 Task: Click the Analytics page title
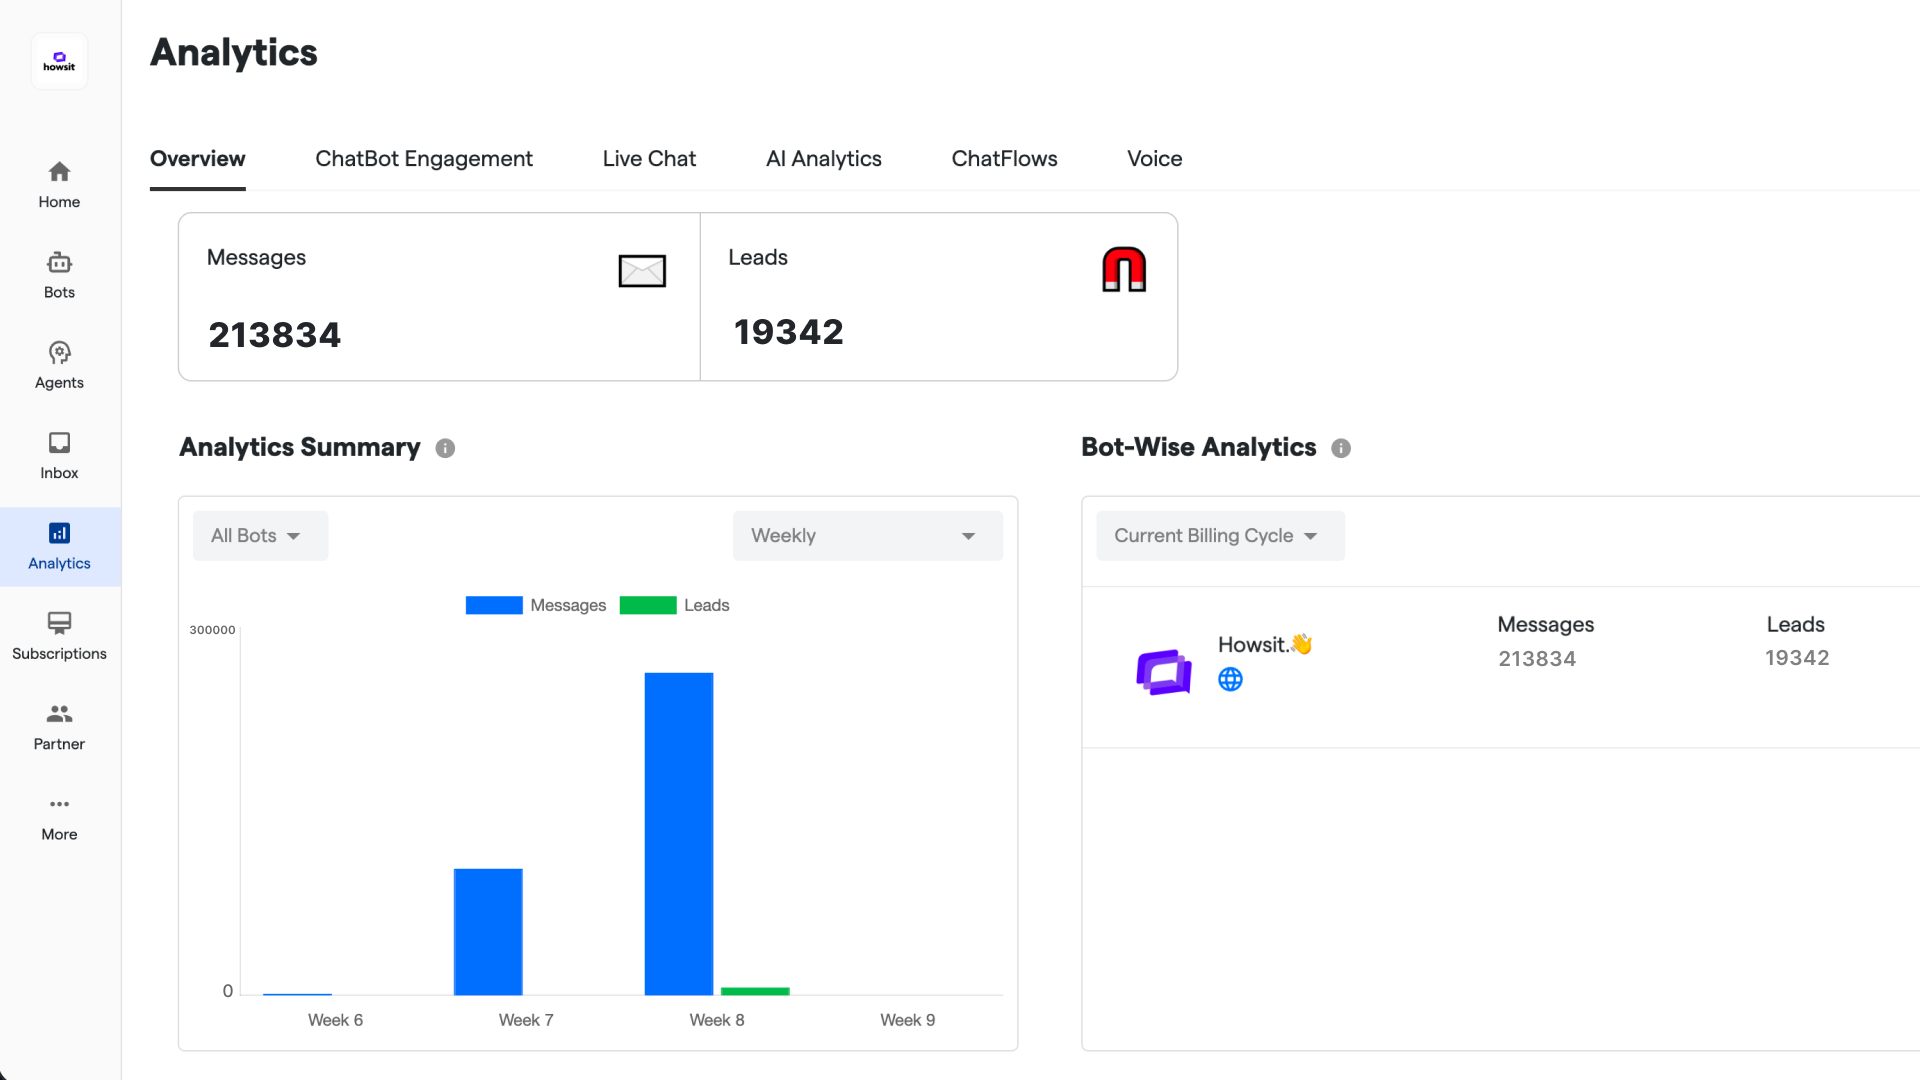pos(234,52)
